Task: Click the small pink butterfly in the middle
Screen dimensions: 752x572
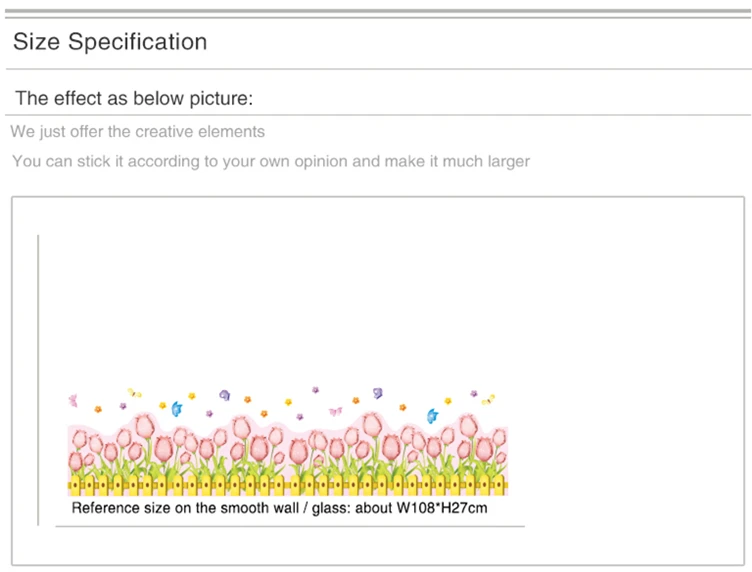Action: pos(335,411)
